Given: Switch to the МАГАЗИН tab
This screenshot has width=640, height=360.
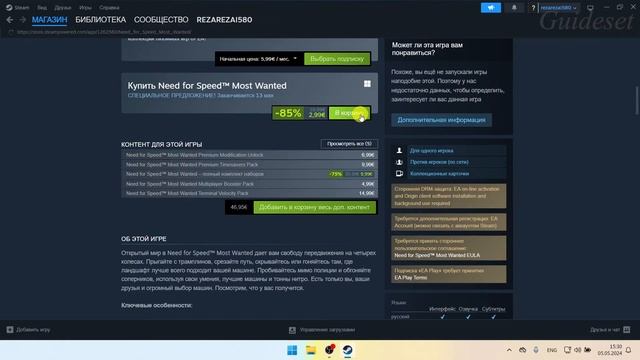Looking at the screenshot, I should click(x=49, y=20).
